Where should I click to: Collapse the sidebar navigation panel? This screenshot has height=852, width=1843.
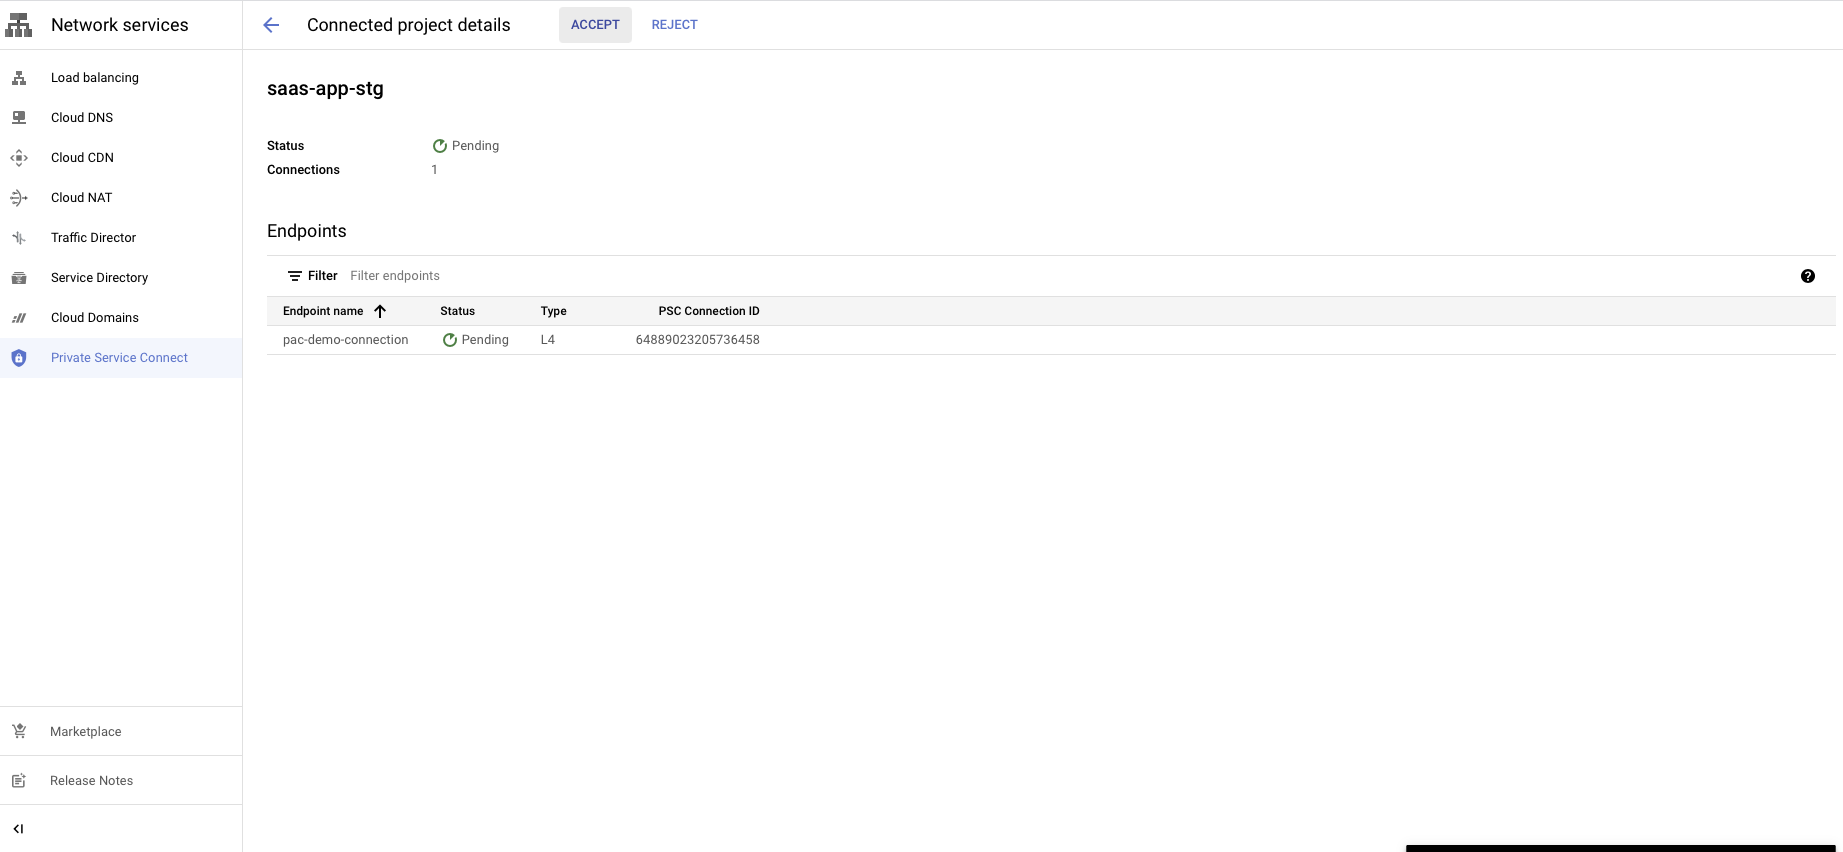(18, 829)
